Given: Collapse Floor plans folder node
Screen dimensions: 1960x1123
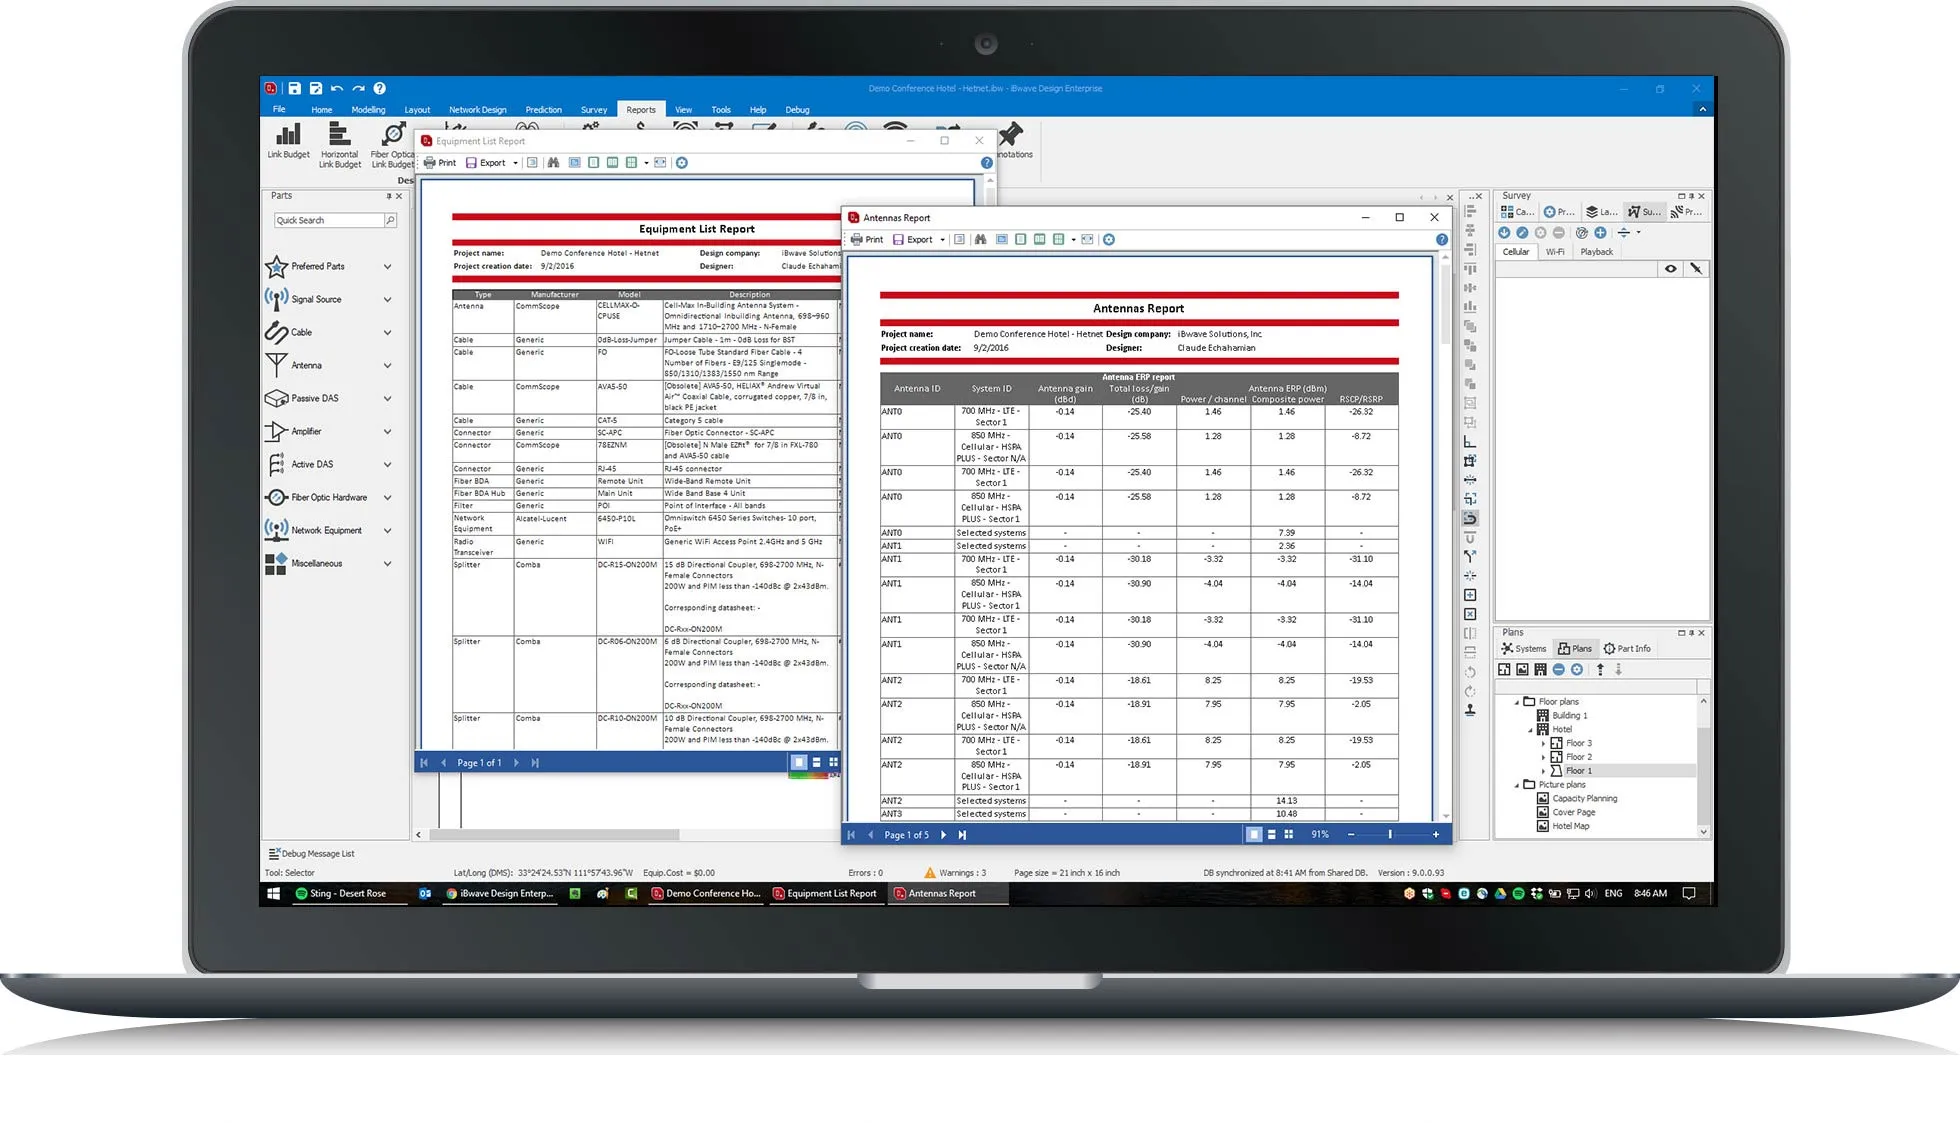Looking at the screenshot, I should (1516, 702).
